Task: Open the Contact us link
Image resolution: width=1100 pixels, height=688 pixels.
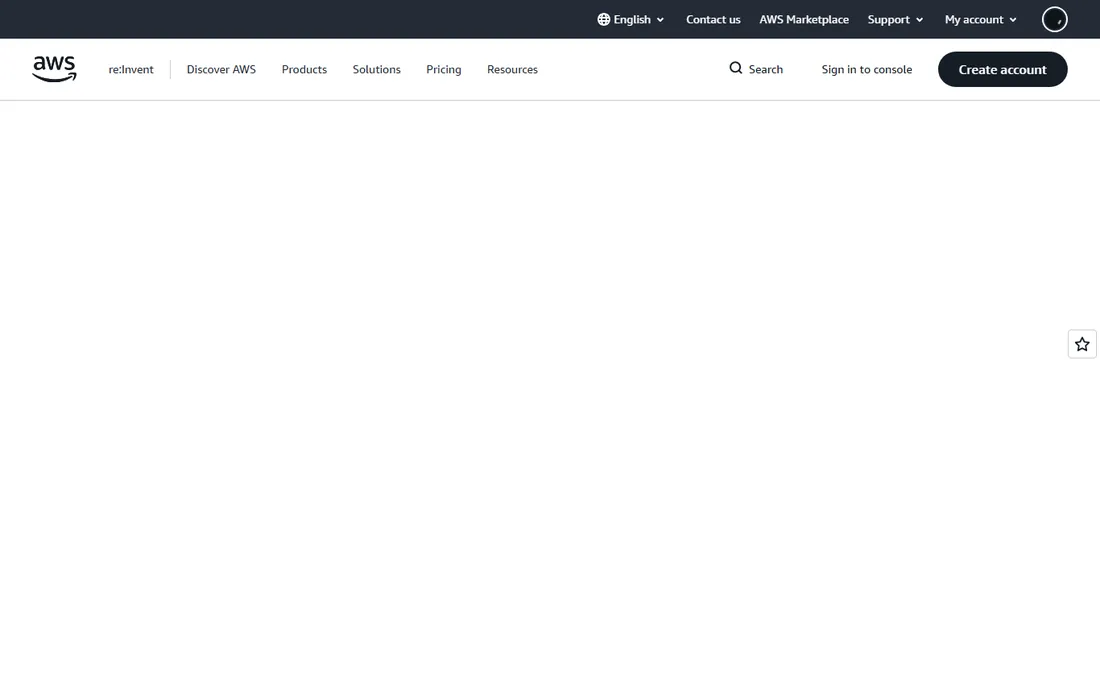Action: pos(713,20)
